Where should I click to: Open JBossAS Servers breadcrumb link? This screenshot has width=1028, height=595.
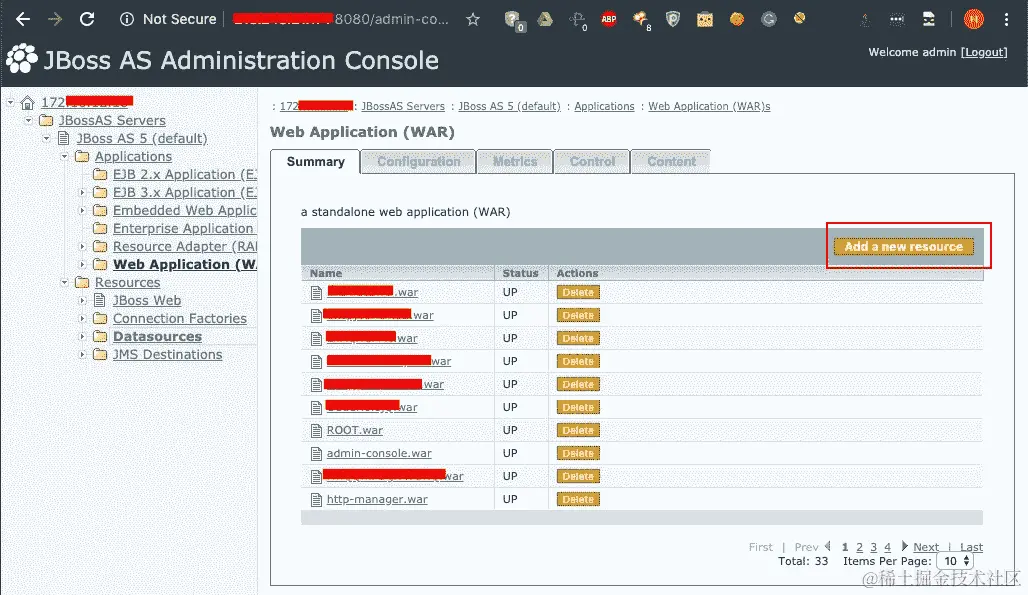[x=403, y=106]
